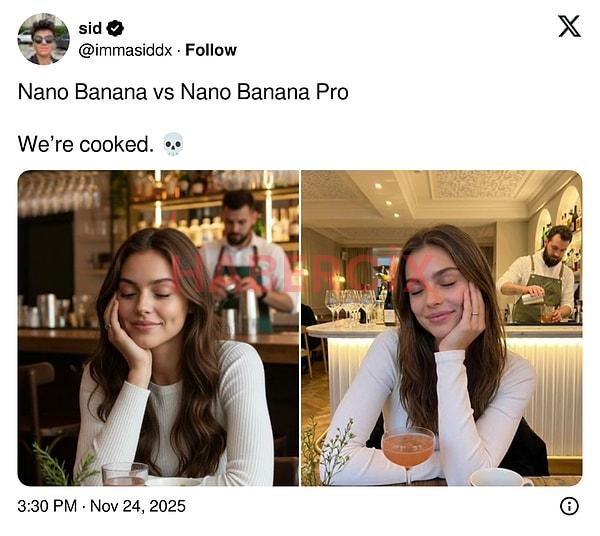Click the orange cocktail glass in right image
This screenshot has height=536, width=600.
point(408,449)
